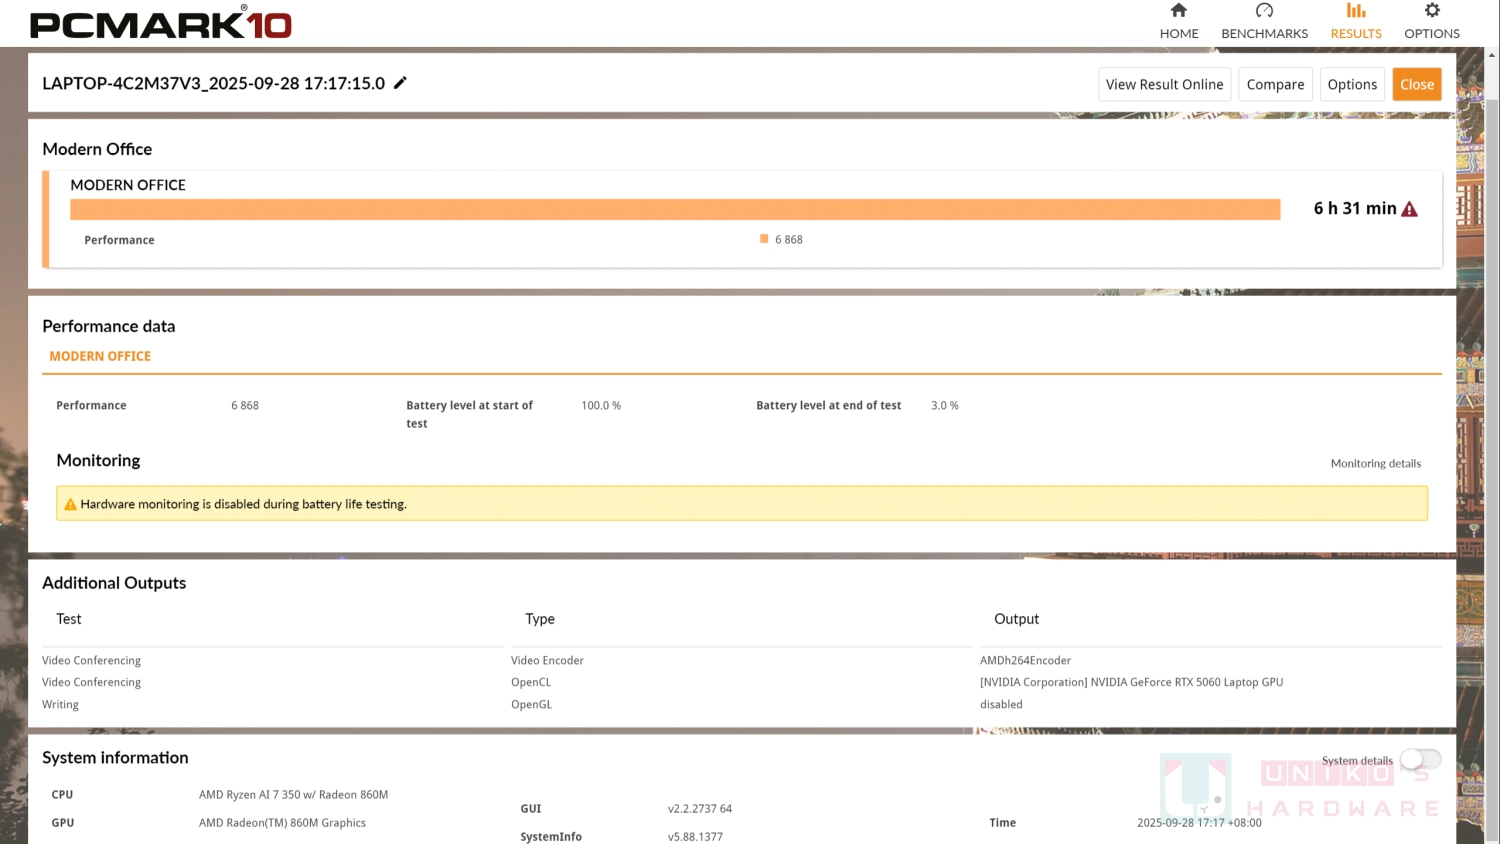
Task: Select the BENCHMARKS menu label
Action: pyautogui.click(x=1264, y=34)
